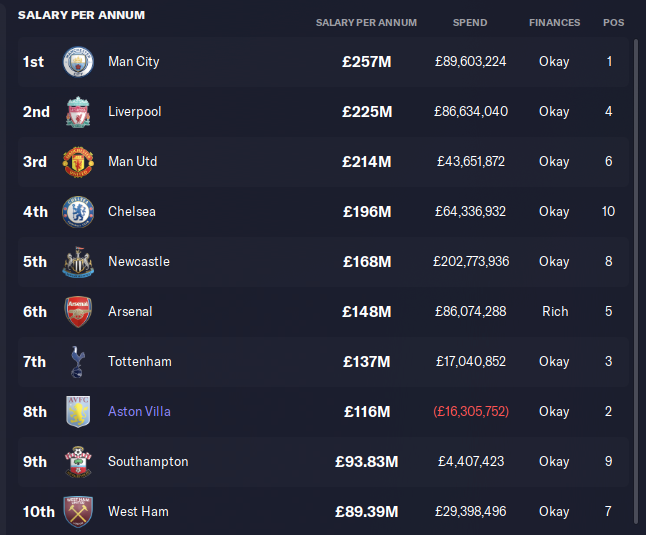This screenshot has height=535, width=646.
Task: Select Arsenal's Rich finances status
Action: tap(555, 312)
